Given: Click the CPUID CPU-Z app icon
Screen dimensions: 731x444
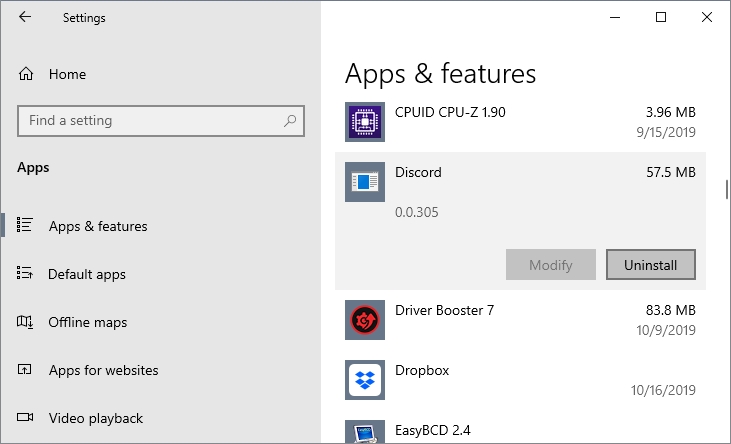Looking at the screenshot, I should [x=364, y=122].
